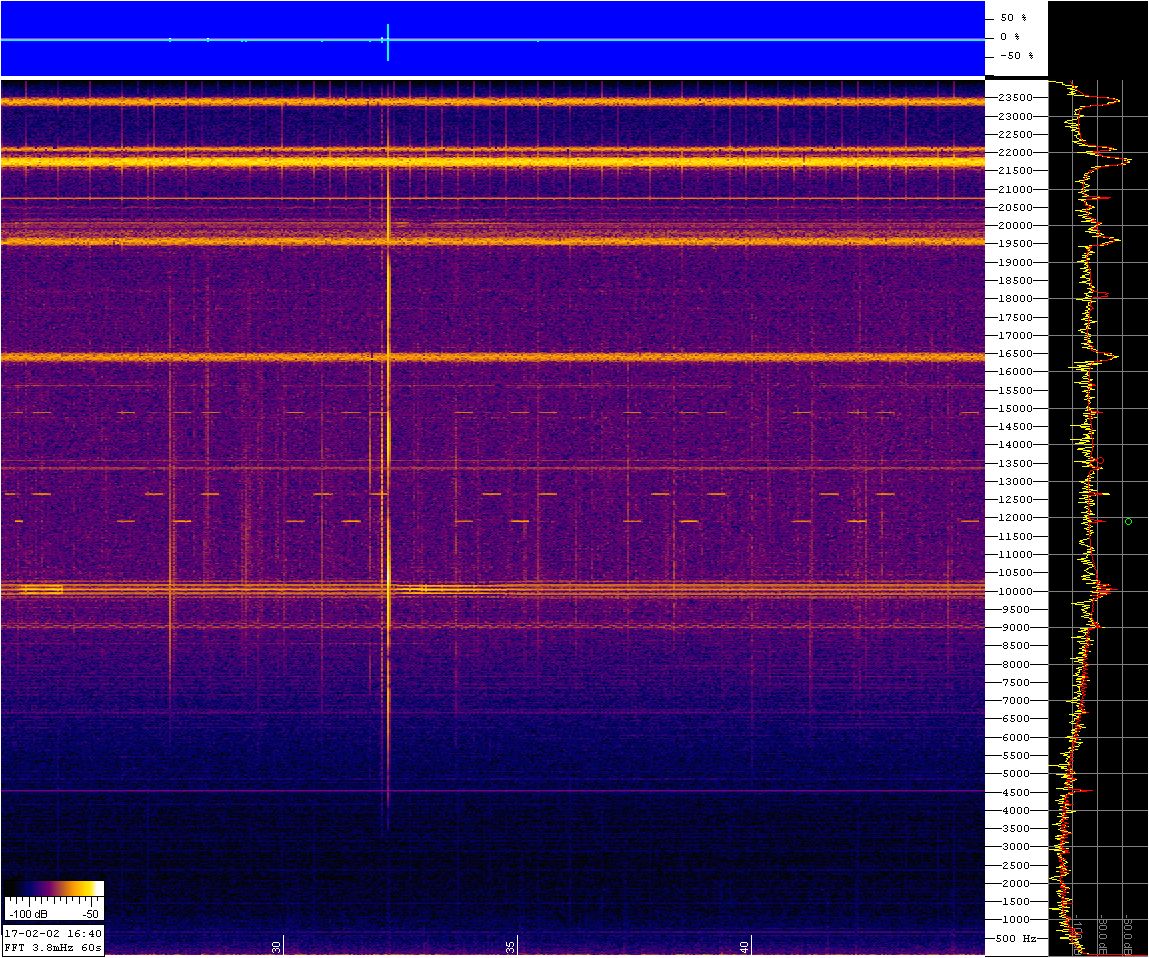1149x958 pixels.
Task: Click the 17-02-02 16:40 timestamp box
Action: pyautogui.click(x=53, y=933)
